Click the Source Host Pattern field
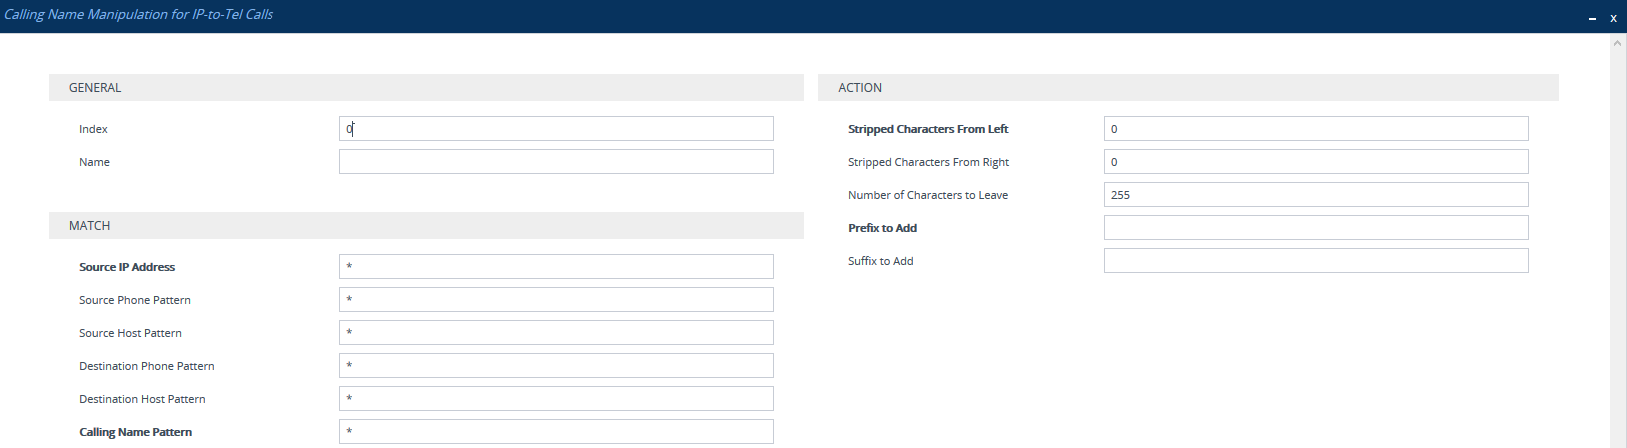1627x448 pixels. coord(556,333)
